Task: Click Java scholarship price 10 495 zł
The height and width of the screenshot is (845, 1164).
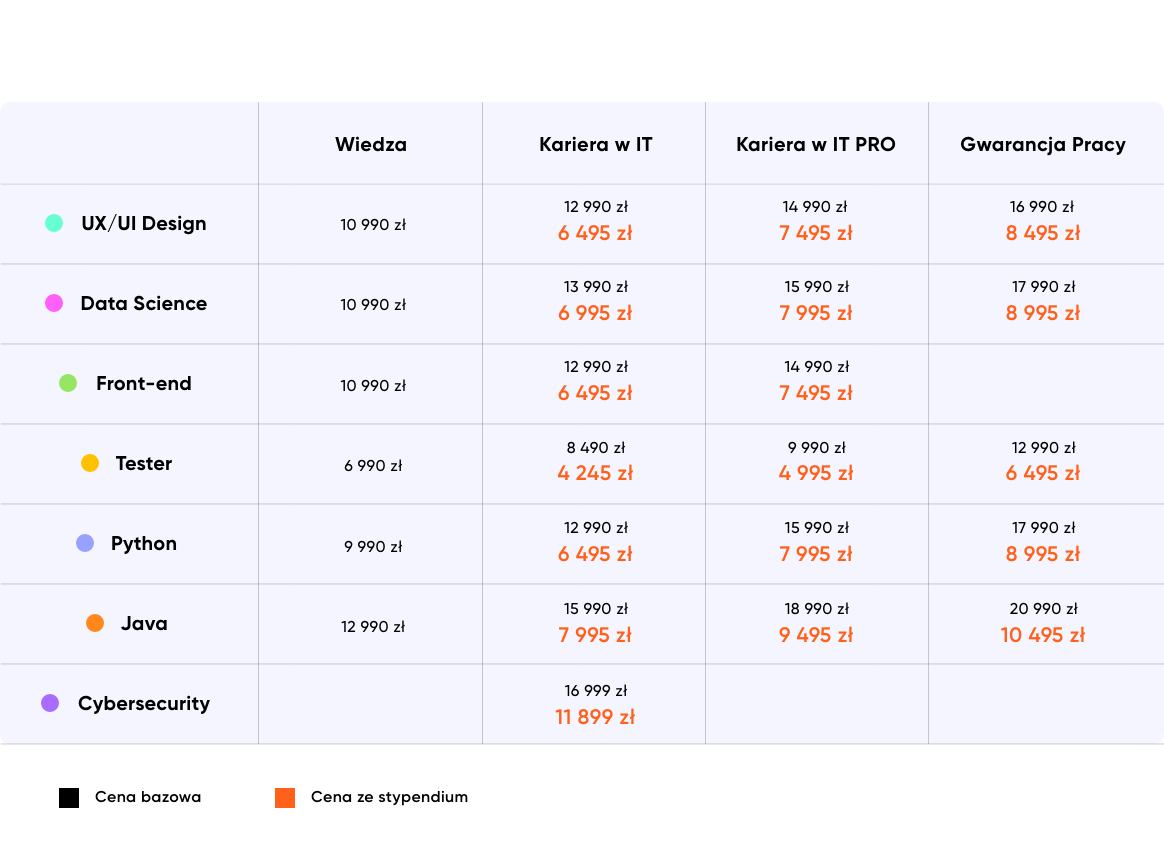Action: (1043, 636)
